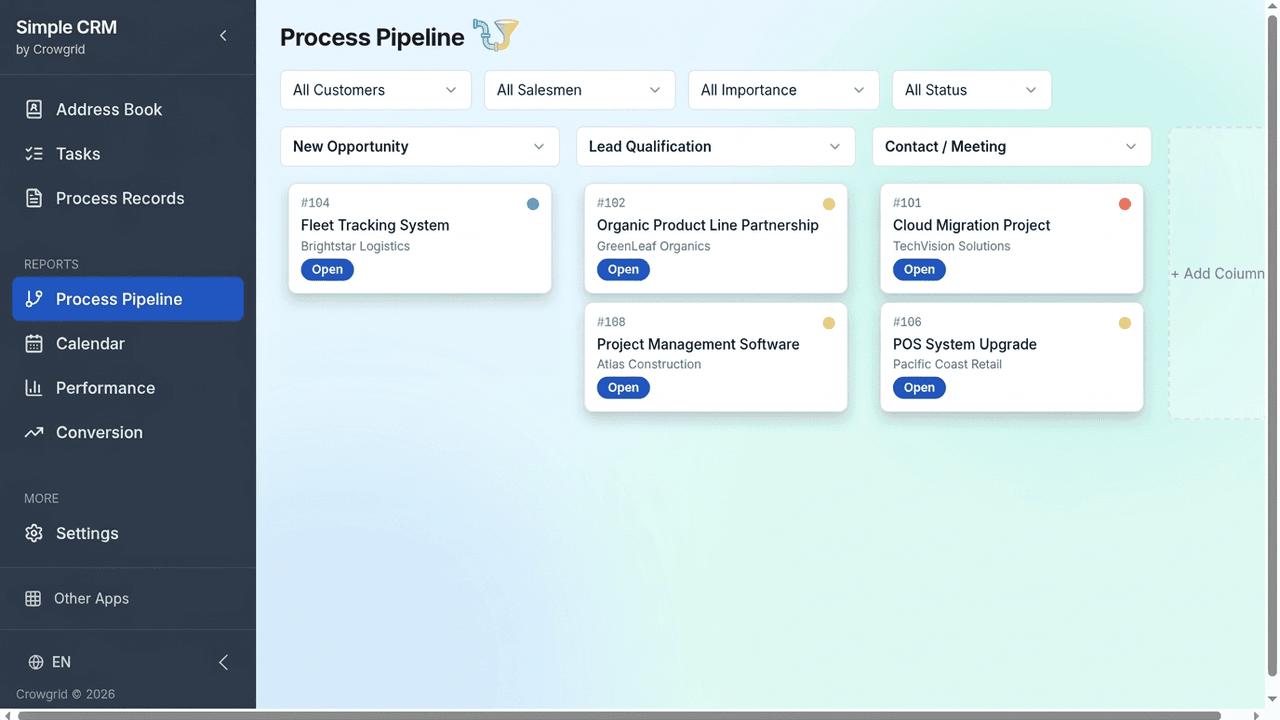The height and width of the screenshot is (720, 1280).
Task: Collapse sidebar using top chevron
Action: (223, 36)
